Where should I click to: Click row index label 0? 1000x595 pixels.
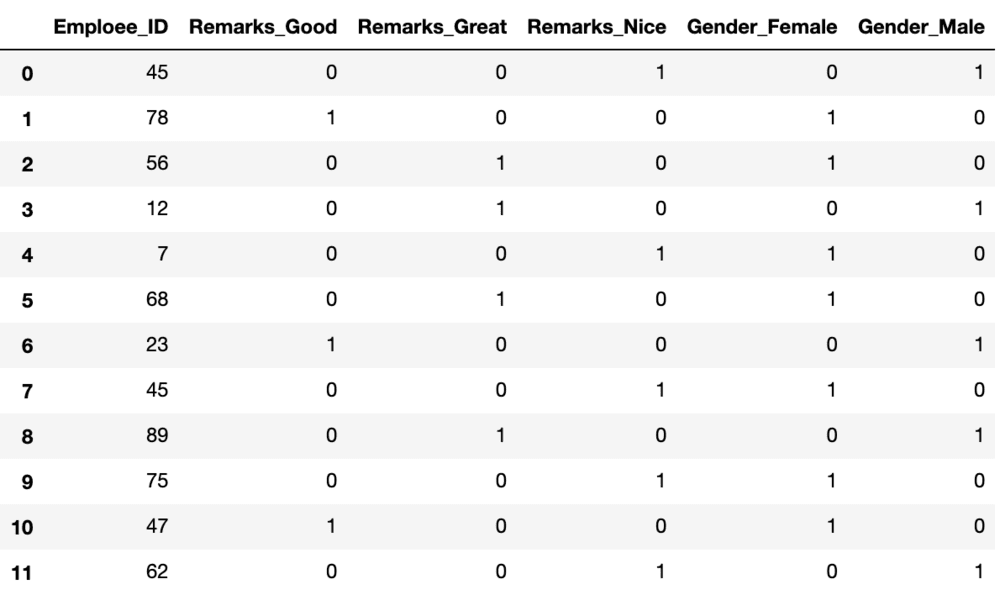[29, 76]
